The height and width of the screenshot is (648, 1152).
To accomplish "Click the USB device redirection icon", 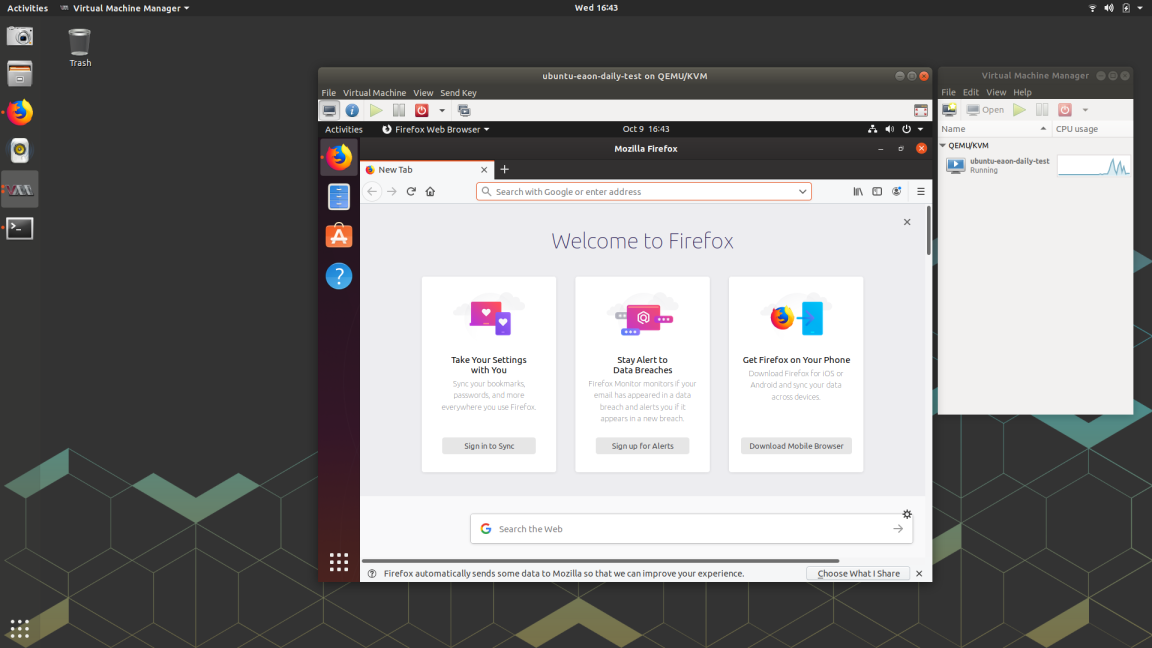I will (x=464, y=110).
